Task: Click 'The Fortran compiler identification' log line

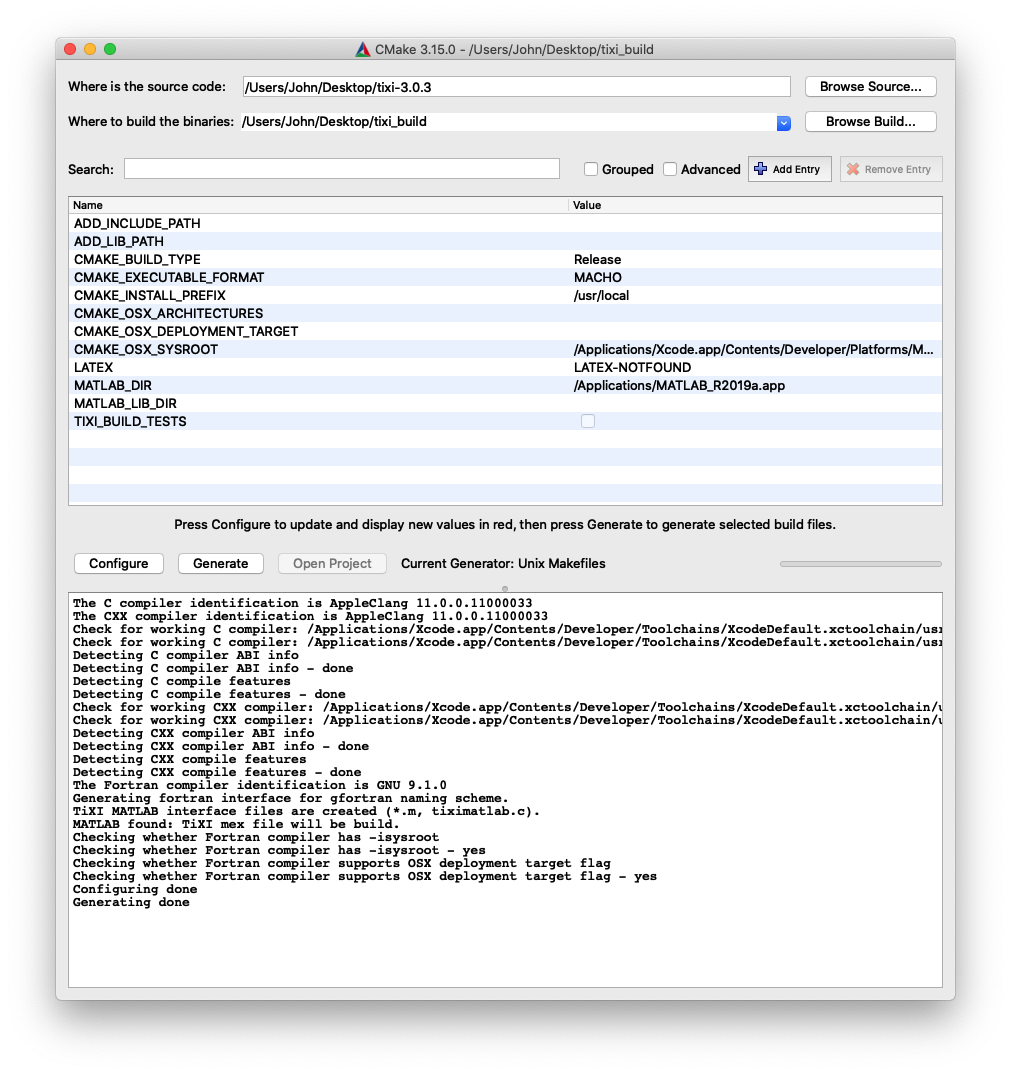Action: 260,785
